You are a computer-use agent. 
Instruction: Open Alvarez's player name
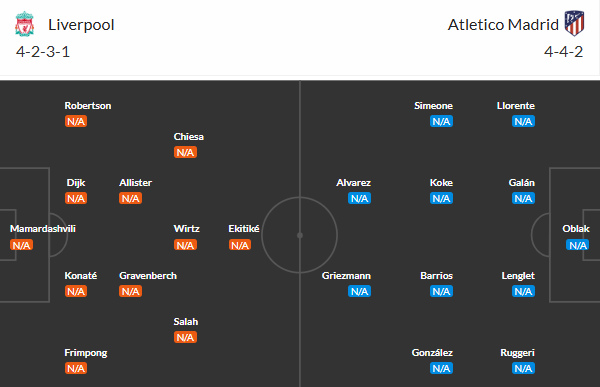354,183
